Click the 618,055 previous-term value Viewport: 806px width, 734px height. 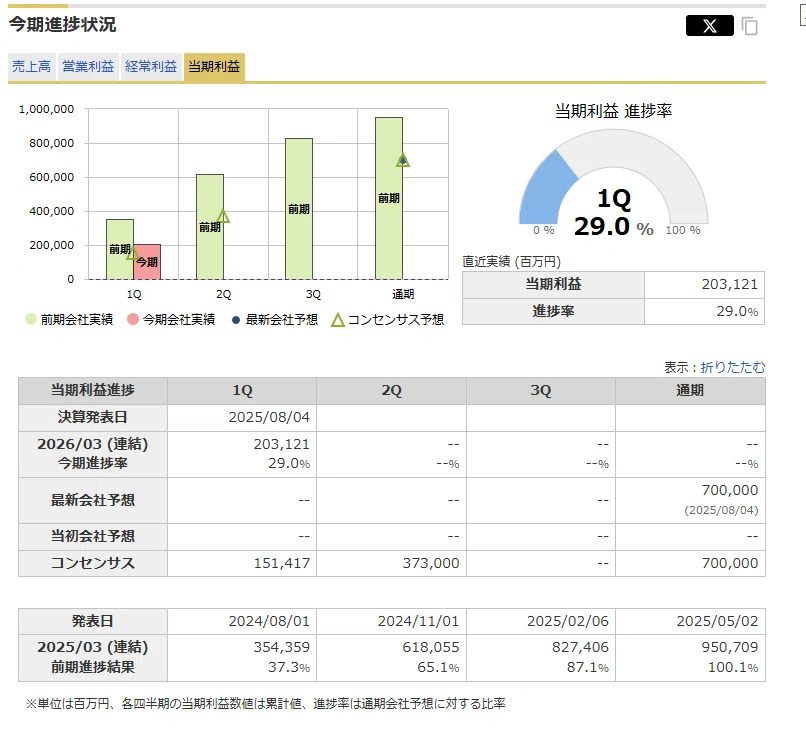431,647
